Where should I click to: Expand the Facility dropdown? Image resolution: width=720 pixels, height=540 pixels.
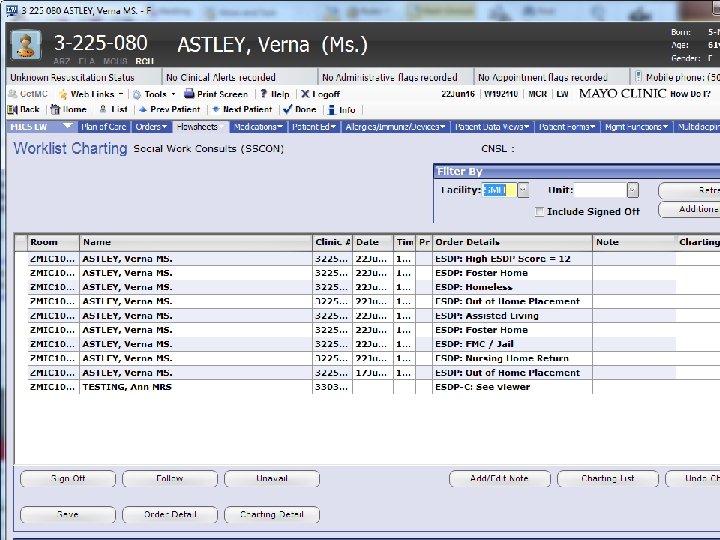pos(522,190)
